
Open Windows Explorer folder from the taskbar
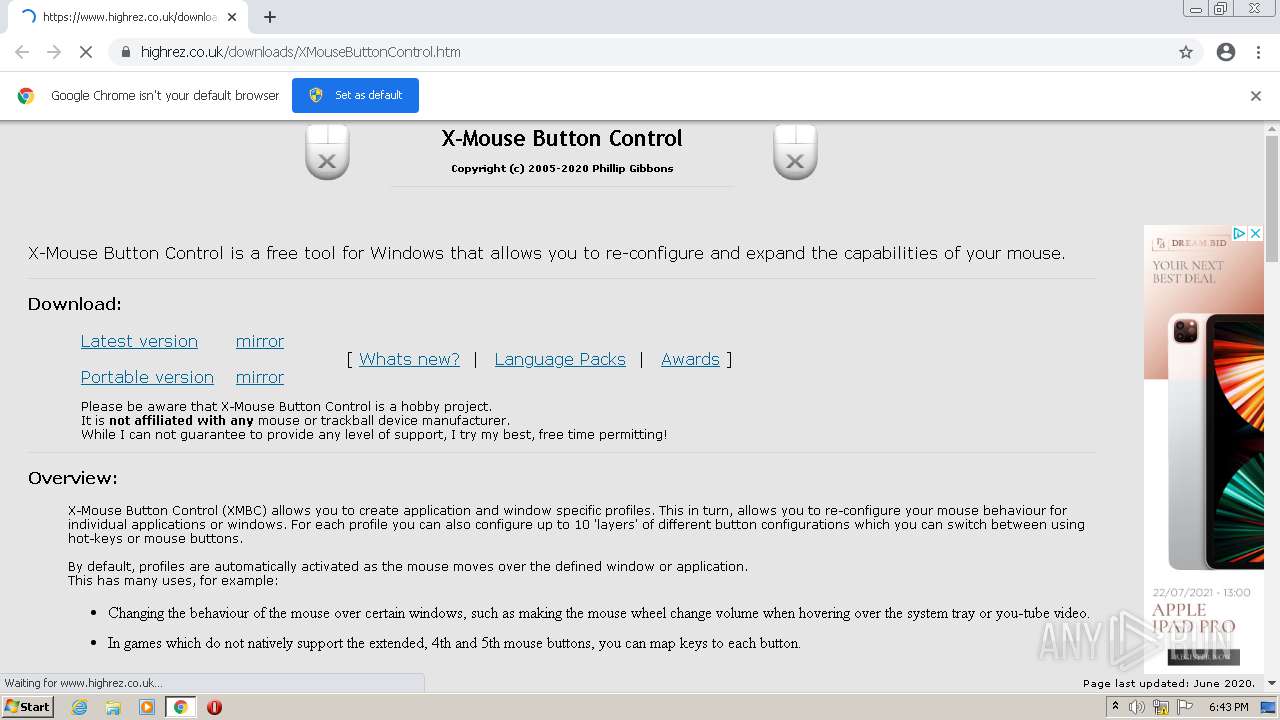tap(113, 707)
